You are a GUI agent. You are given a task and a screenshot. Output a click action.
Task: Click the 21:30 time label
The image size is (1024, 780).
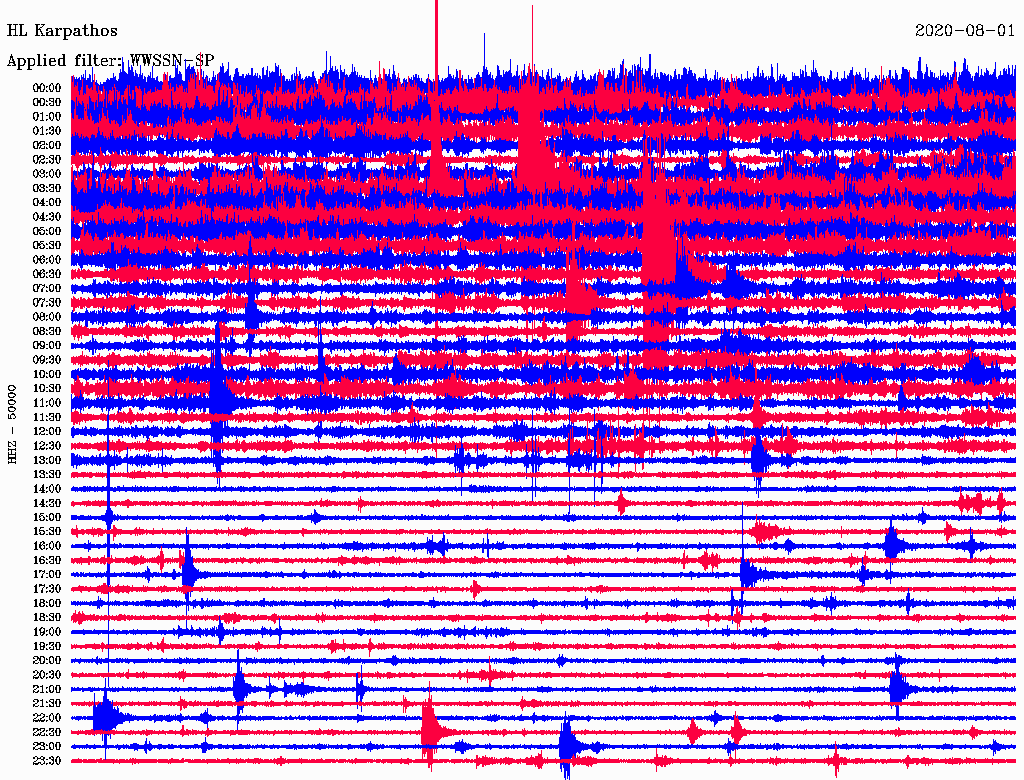coord(47,704)
